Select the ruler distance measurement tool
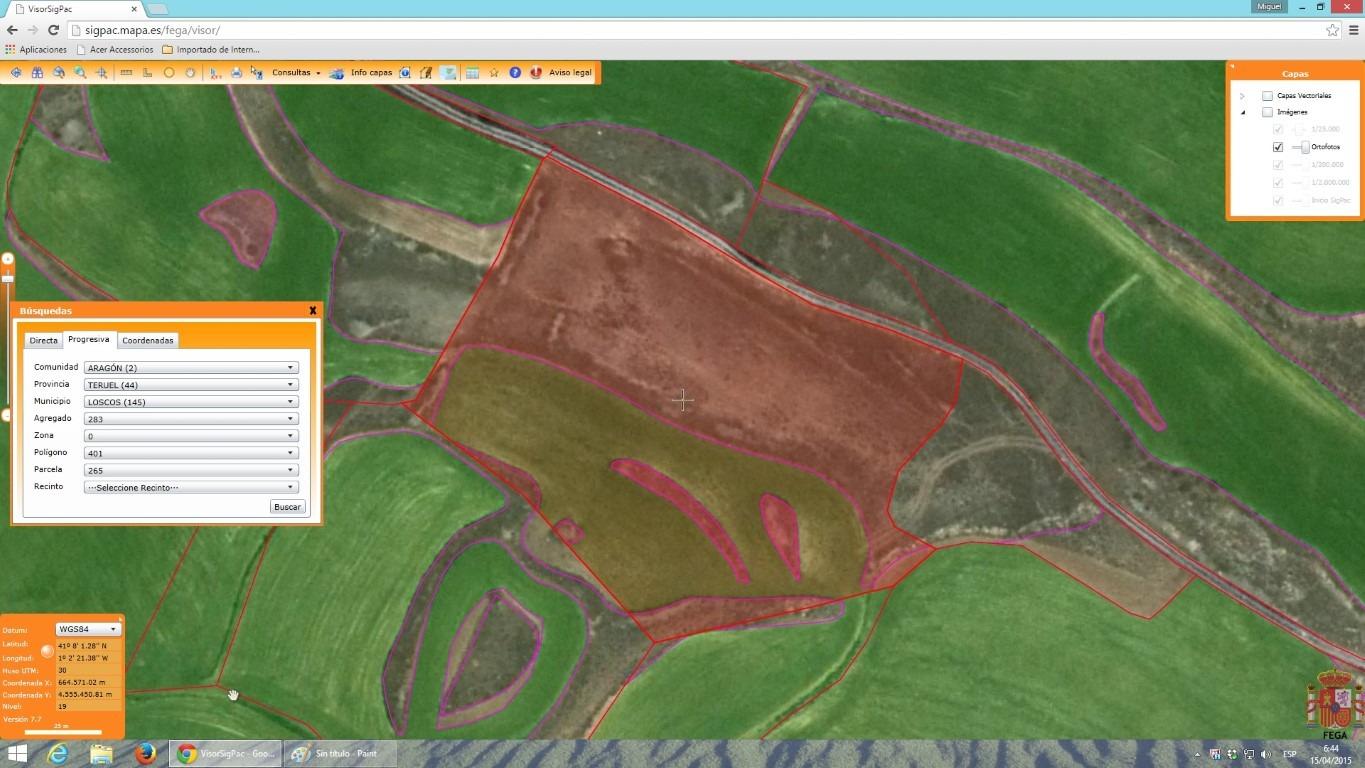The image size is (1365, 768). (x=126, y=73)
